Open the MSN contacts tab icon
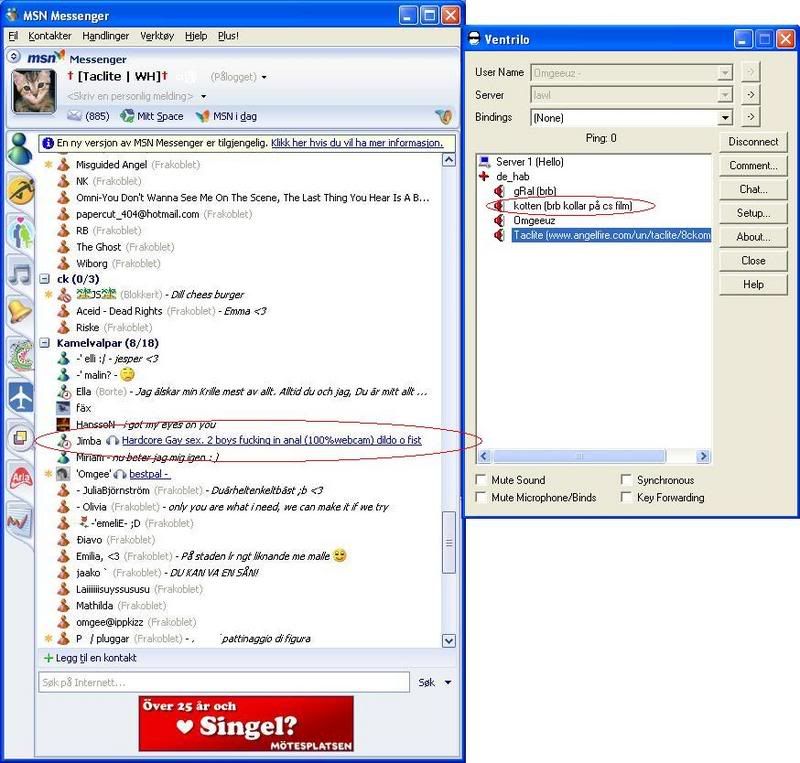This screenshot has height=763, width=800. coord(20,149)
